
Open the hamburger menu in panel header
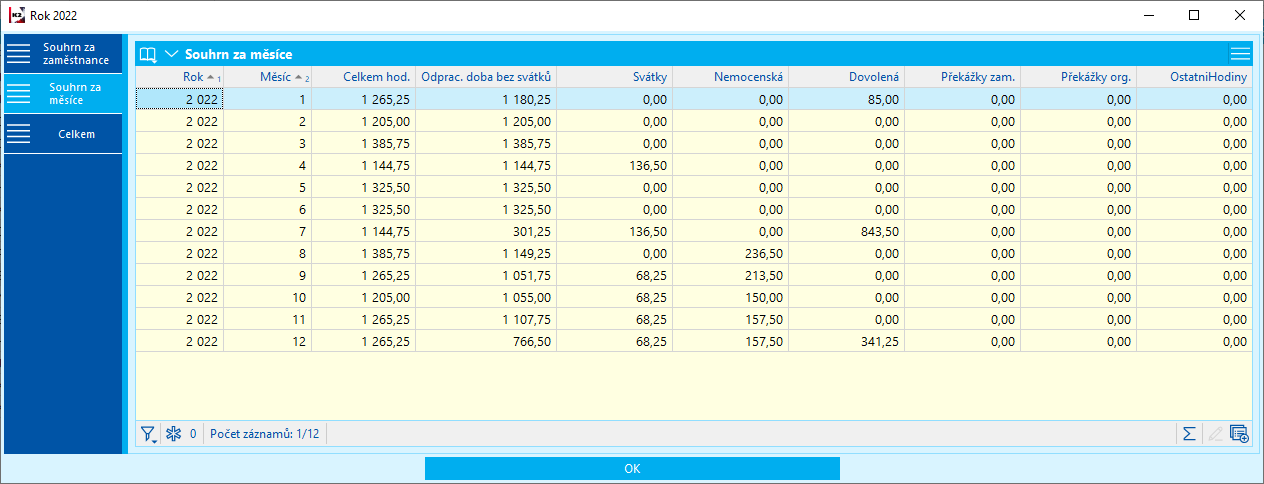tap(1240, 54)
